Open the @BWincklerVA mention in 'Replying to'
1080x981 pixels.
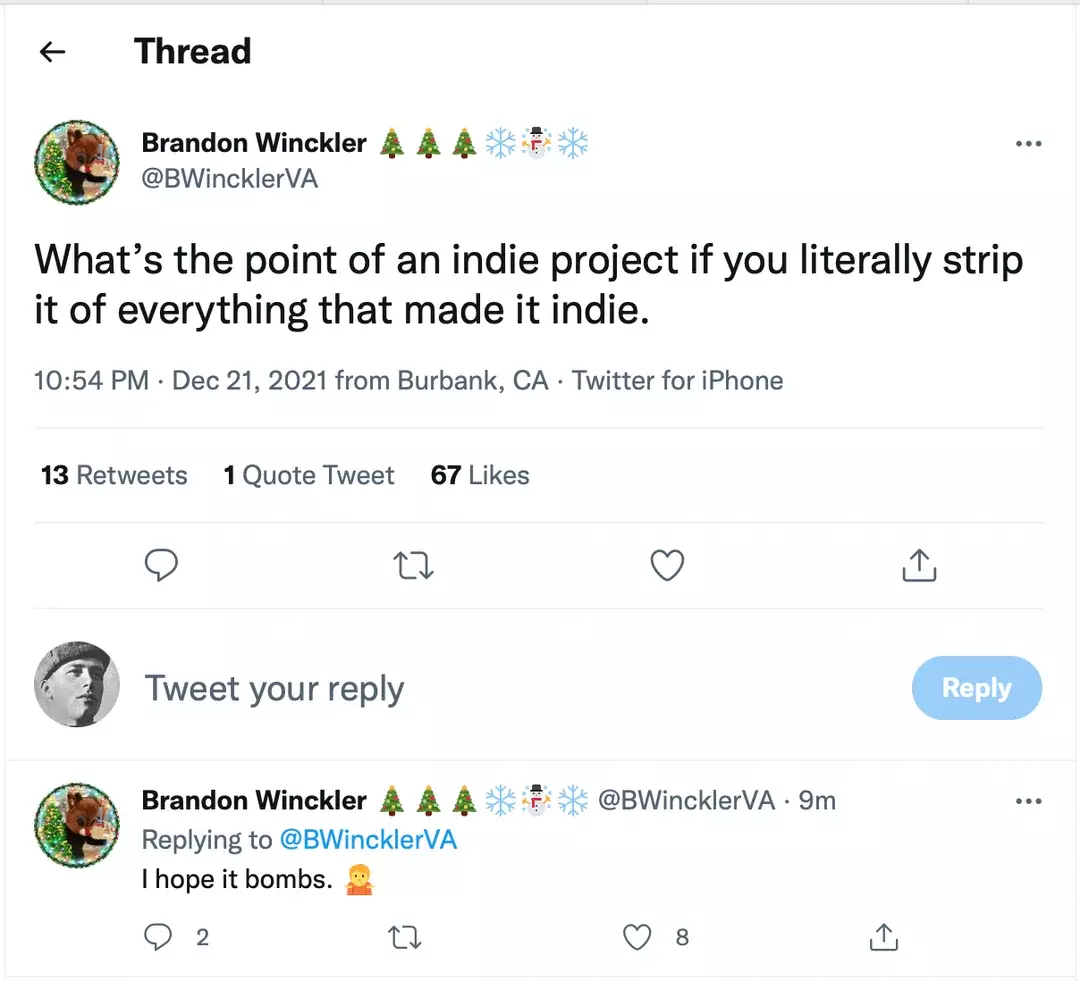(368, 840)
